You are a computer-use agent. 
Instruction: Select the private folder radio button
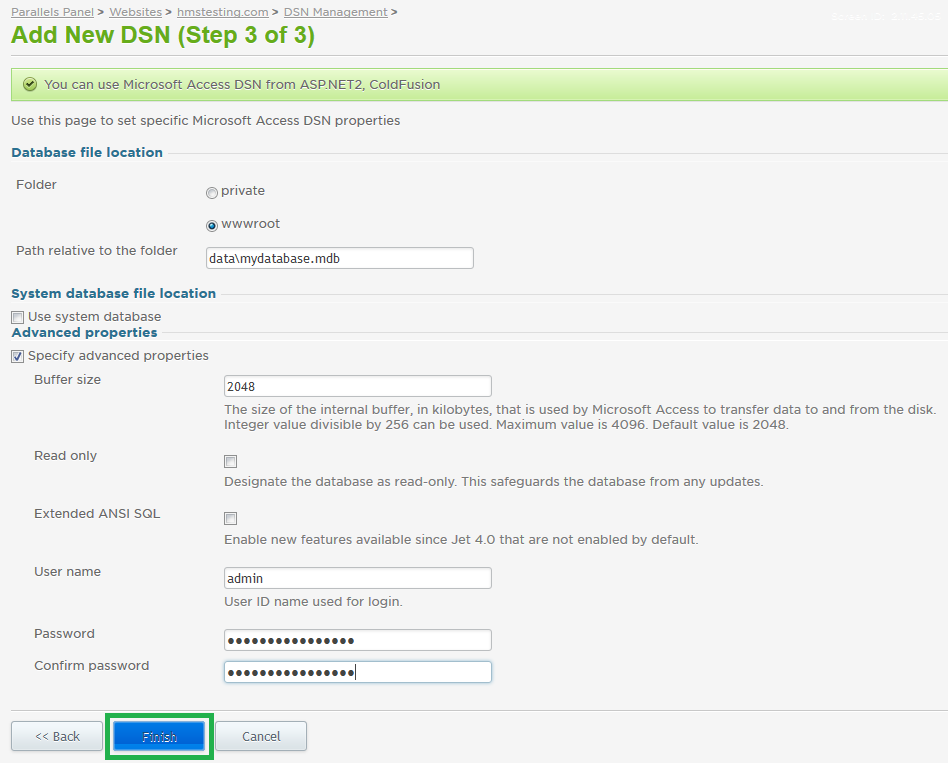(x=212, y=193)
